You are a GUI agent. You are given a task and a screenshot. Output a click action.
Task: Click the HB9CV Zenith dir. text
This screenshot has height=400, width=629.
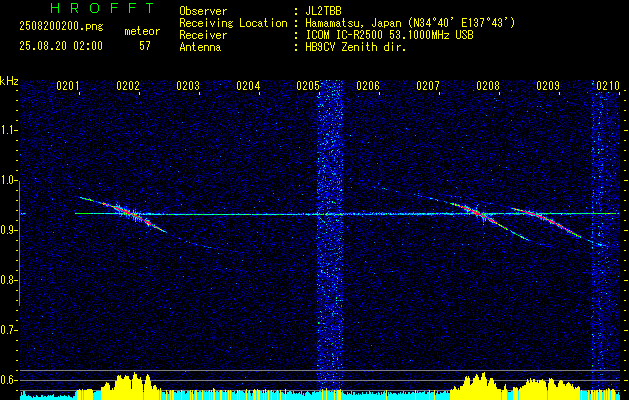356,47
